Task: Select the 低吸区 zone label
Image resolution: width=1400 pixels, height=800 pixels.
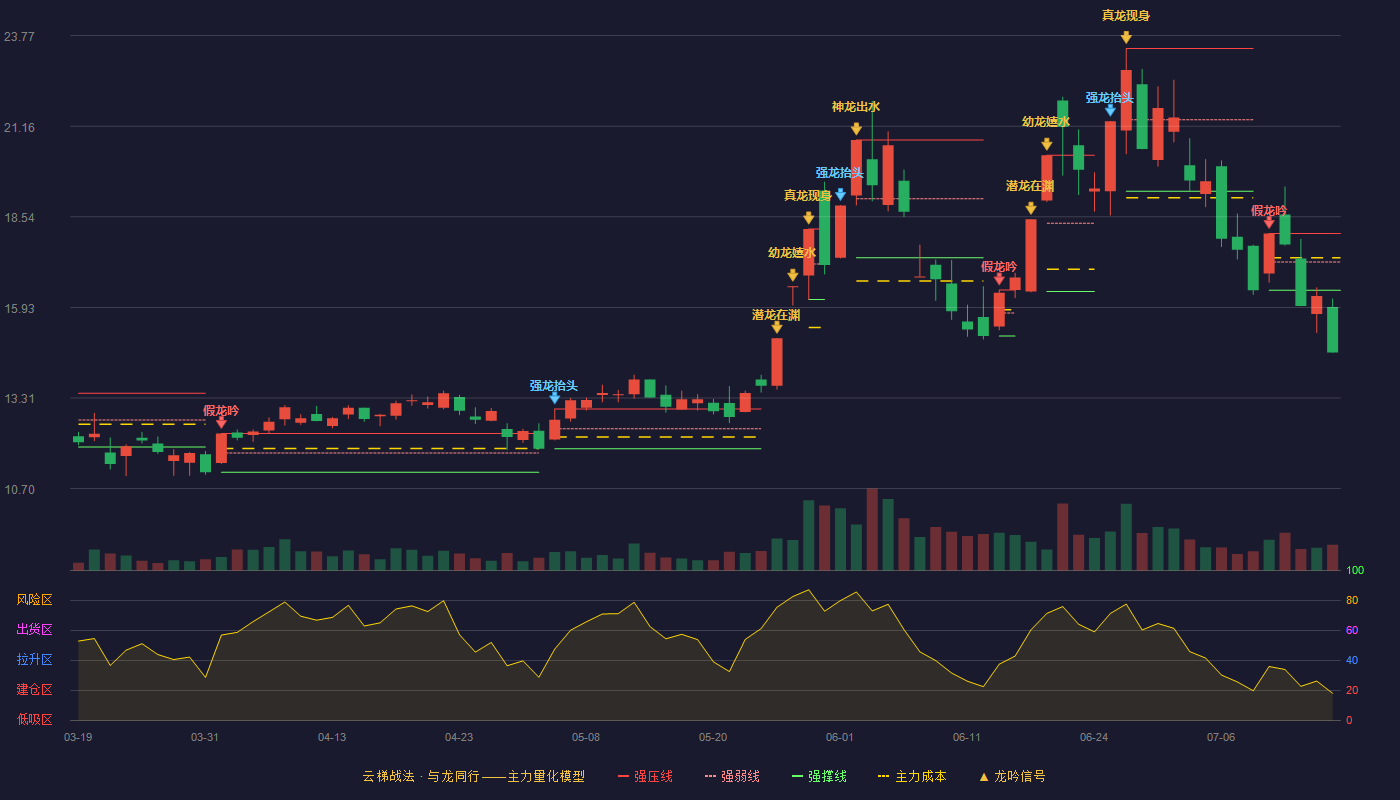Action: pyautogui.click(x=34, y=719)
